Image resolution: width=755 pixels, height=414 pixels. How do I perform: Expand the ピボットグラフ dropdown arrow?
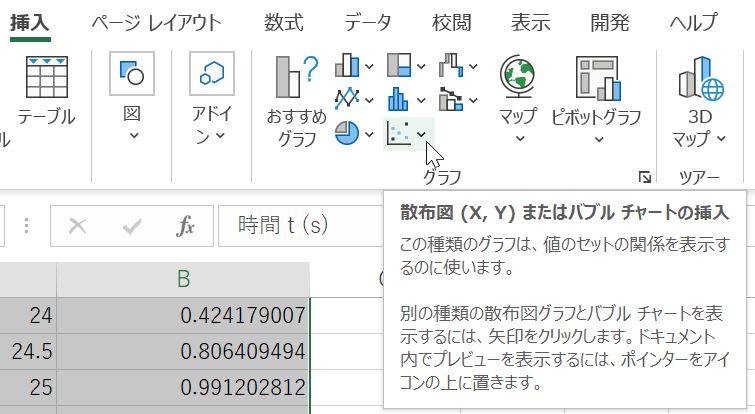[x=599, y=140]
